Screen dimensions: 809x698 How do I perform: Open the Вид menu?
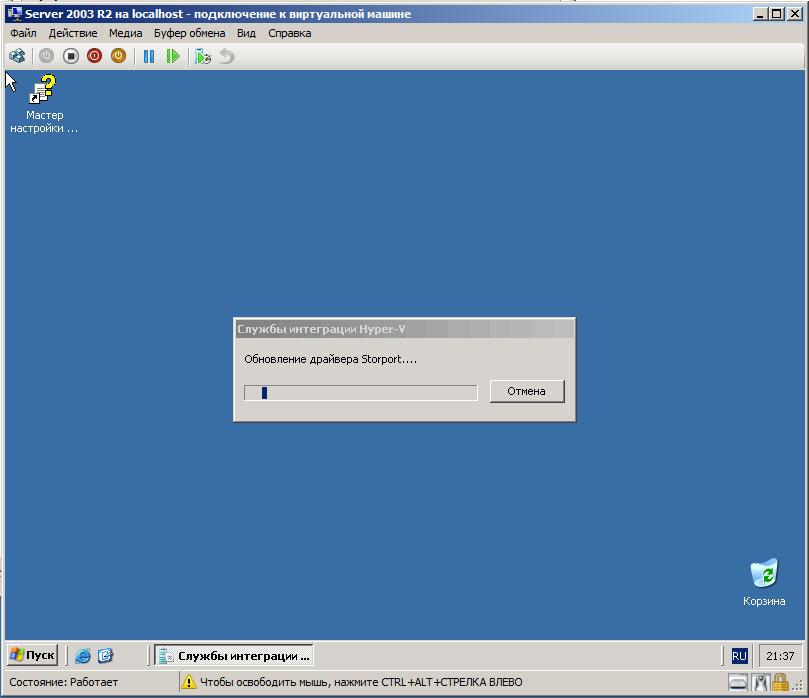(x=246, y=33)
